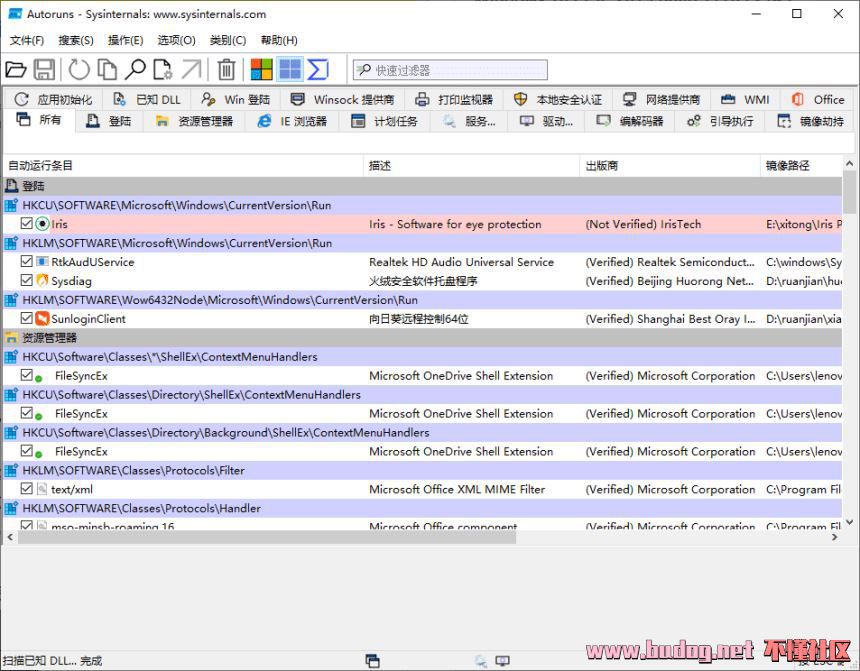860x671 pixels.
Task: Open the 文件(F) menu
Action: pyautogui.click(x=27, y=40)
